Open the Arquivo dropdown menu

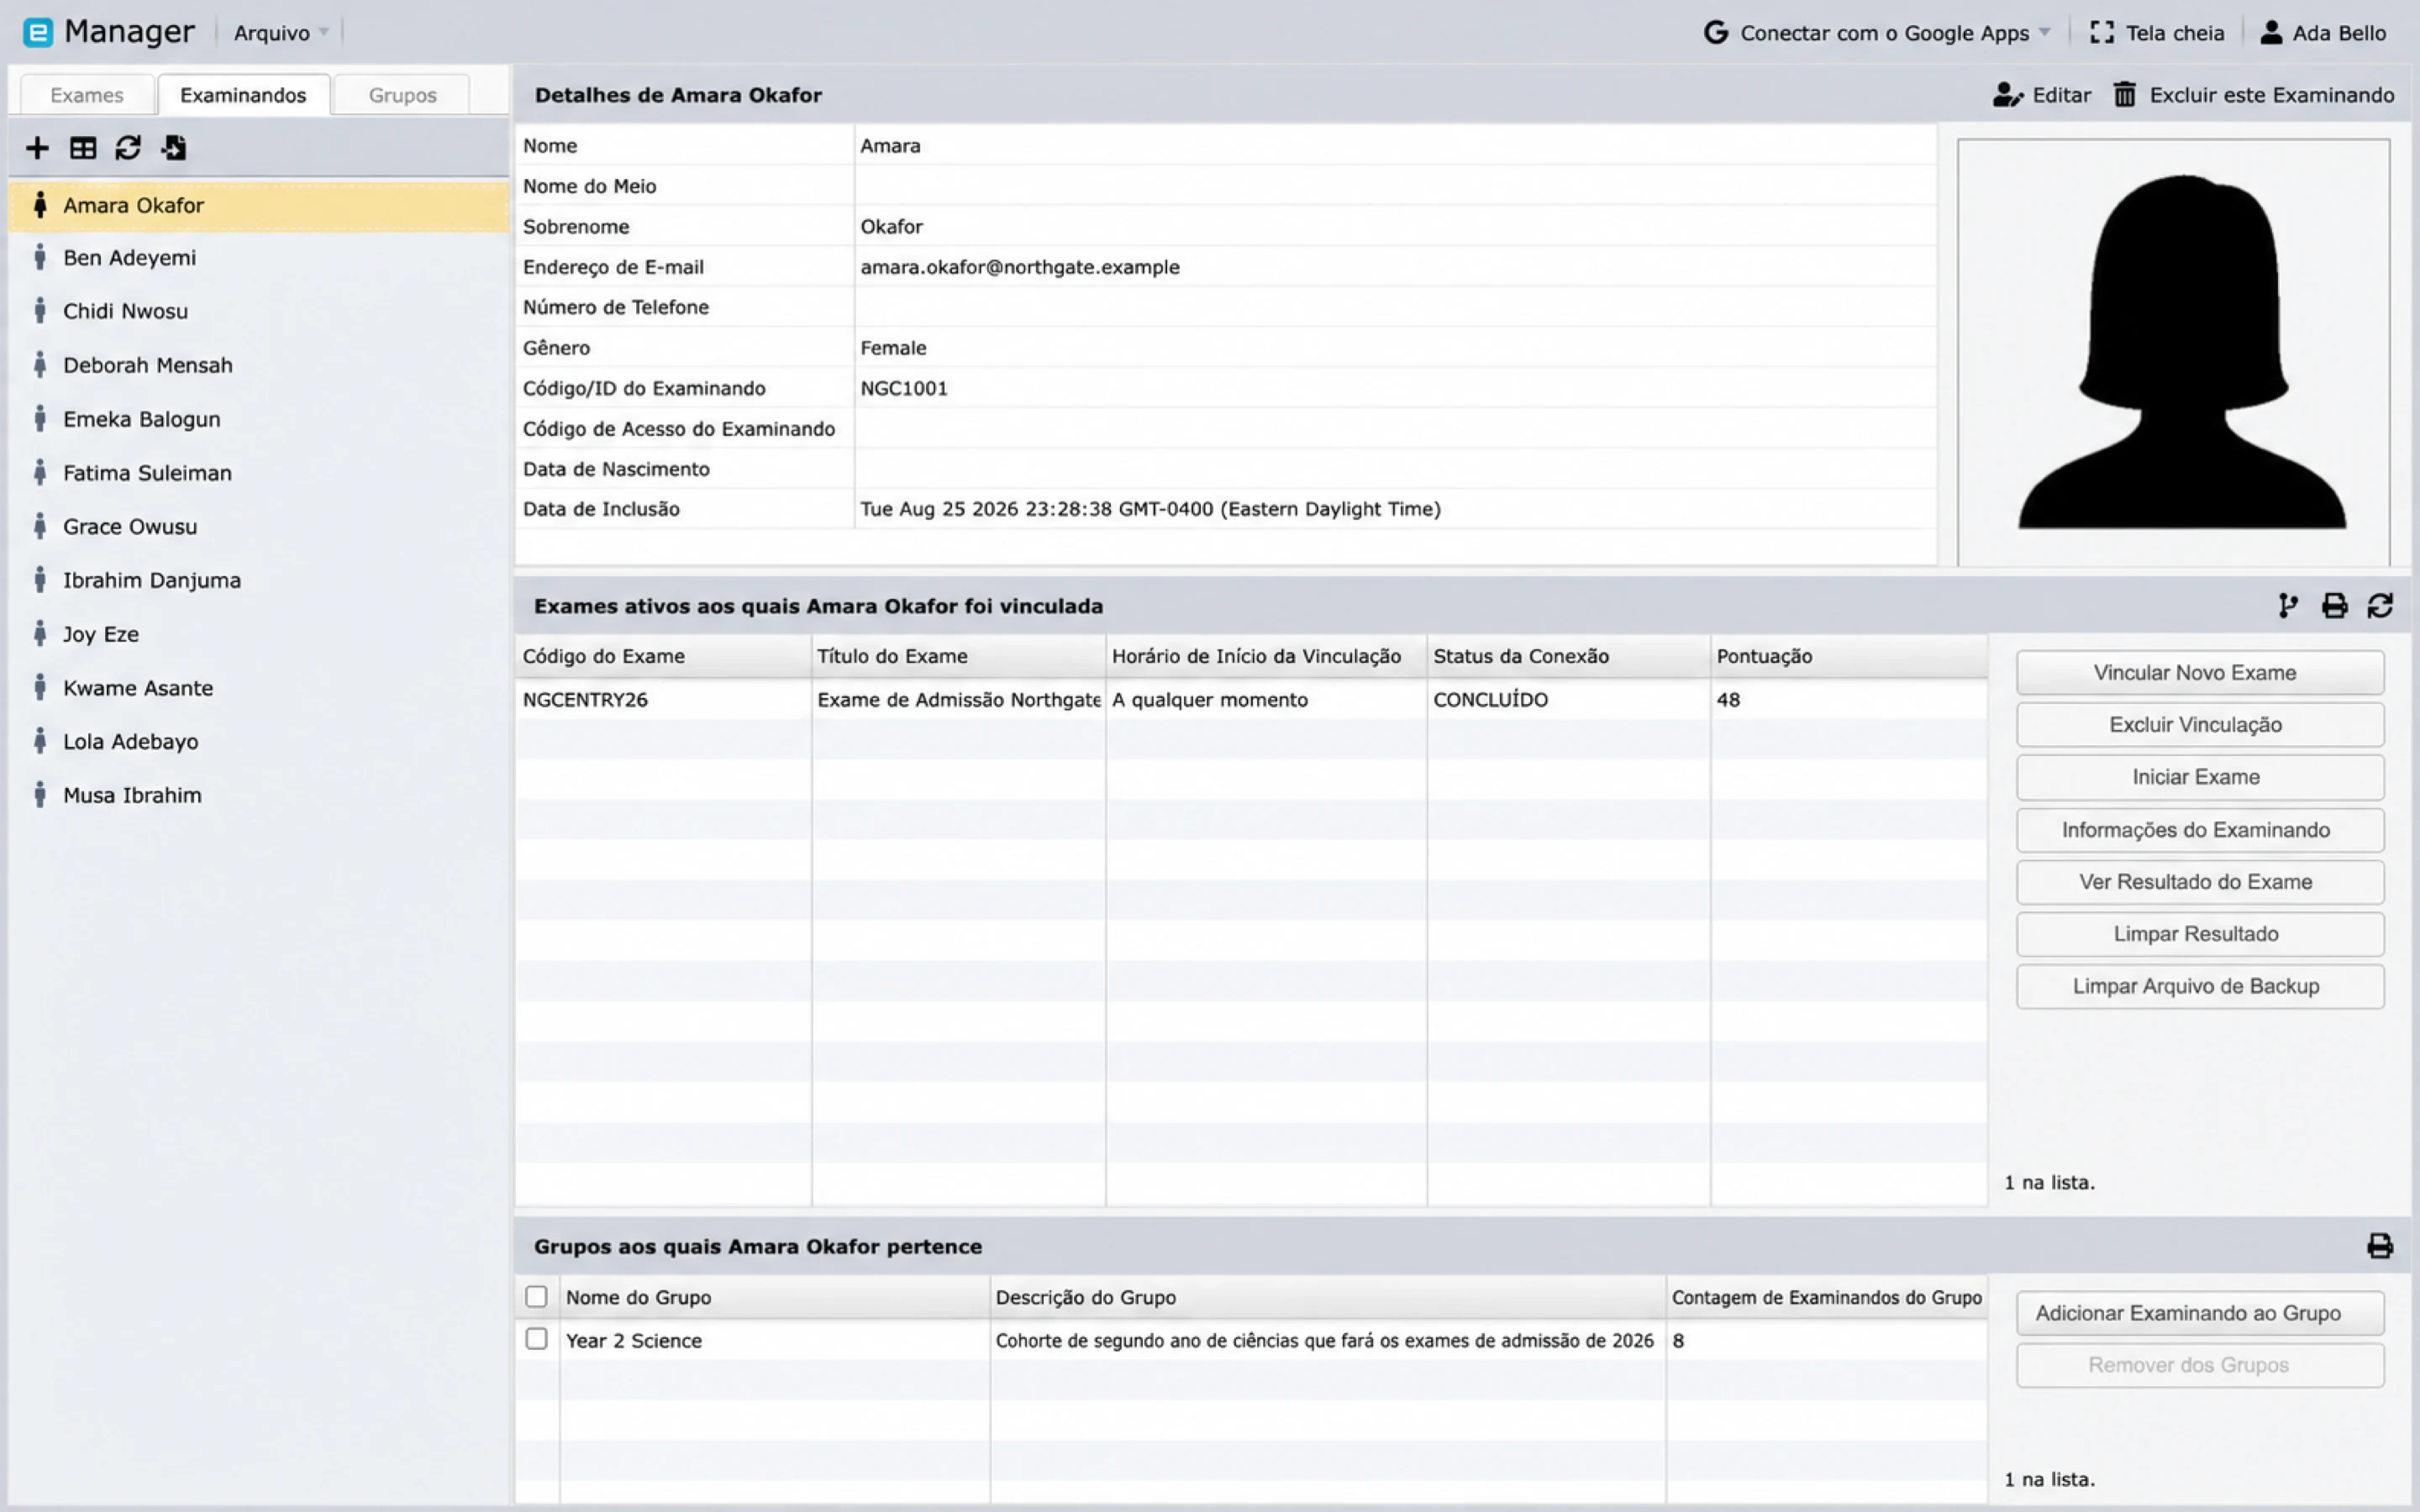pyautogui.click(x=281, y=33)
